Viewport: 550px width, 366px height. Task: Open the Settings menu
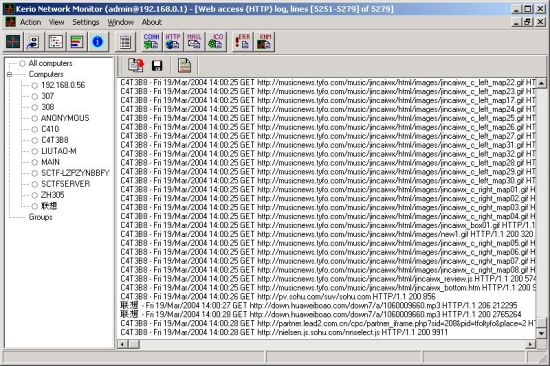pyautogui.click(x=86, y=22)
